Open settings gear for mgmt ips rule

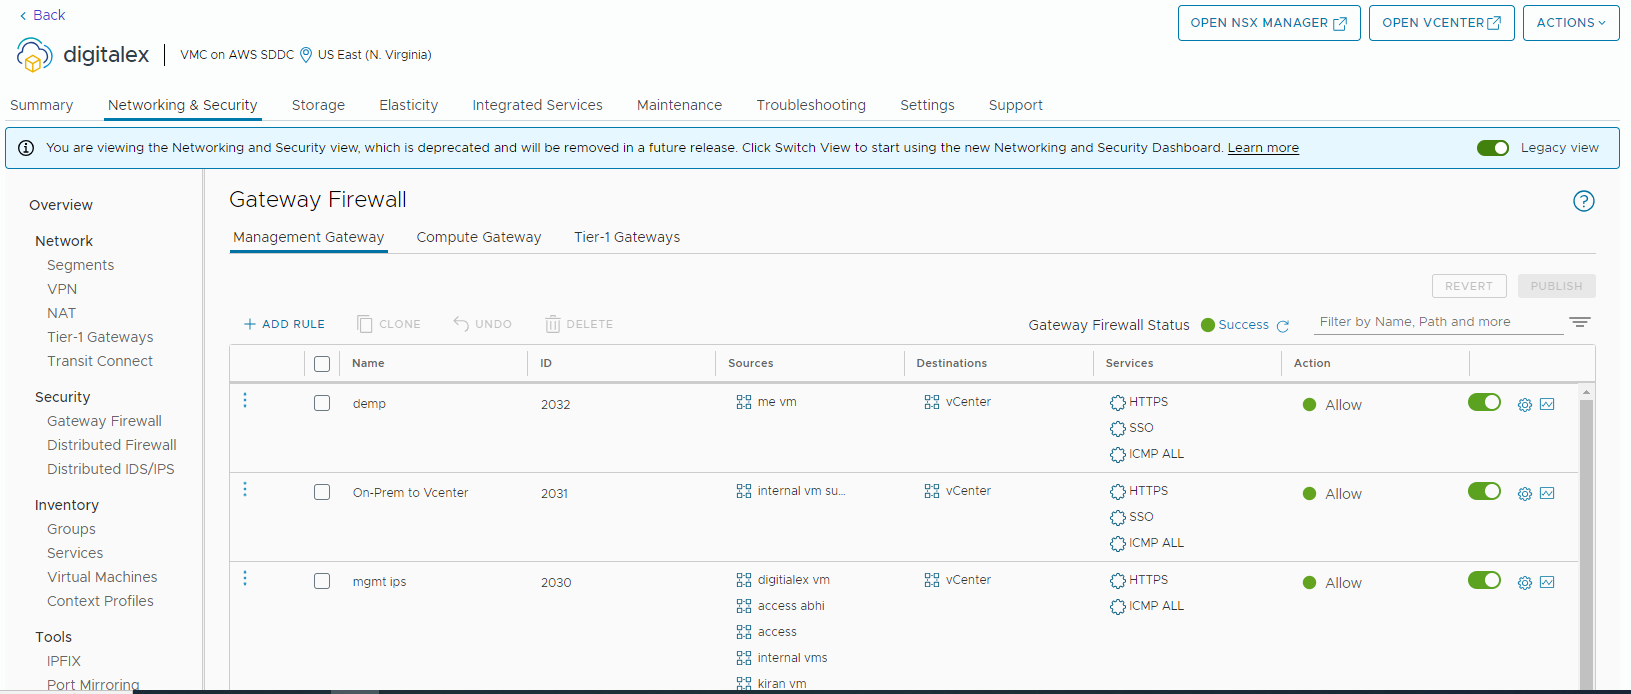coord(1524,583)
